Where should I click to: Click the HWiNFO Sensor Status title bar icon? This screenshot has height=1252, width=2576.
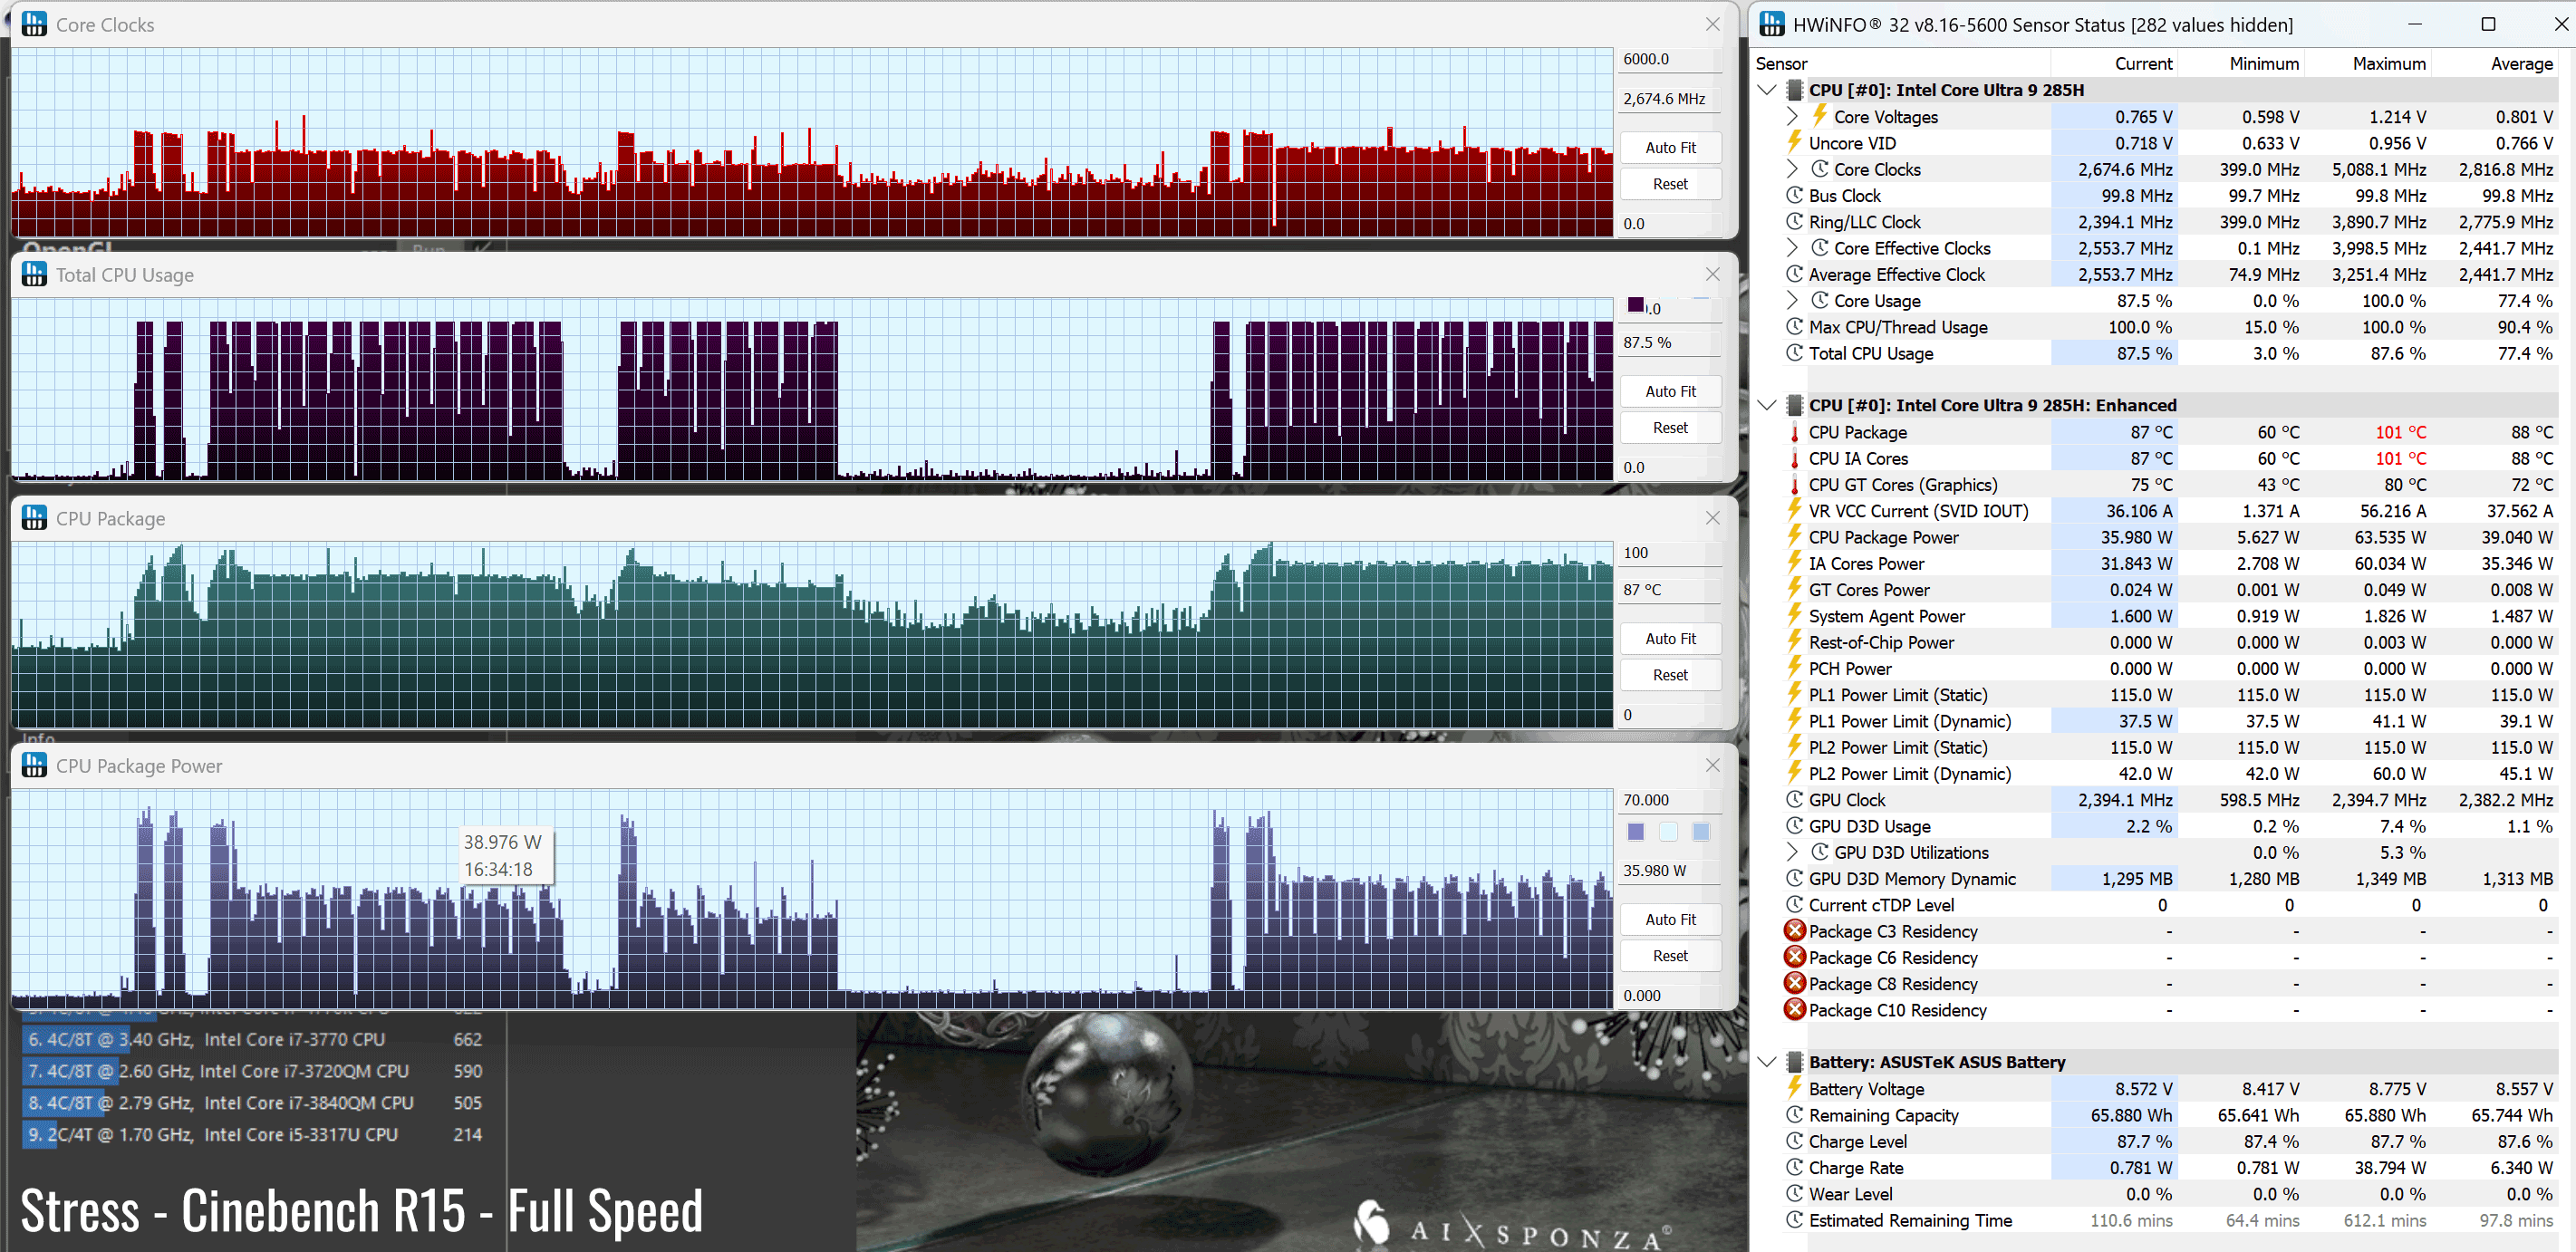click(x=1771, y=24)
